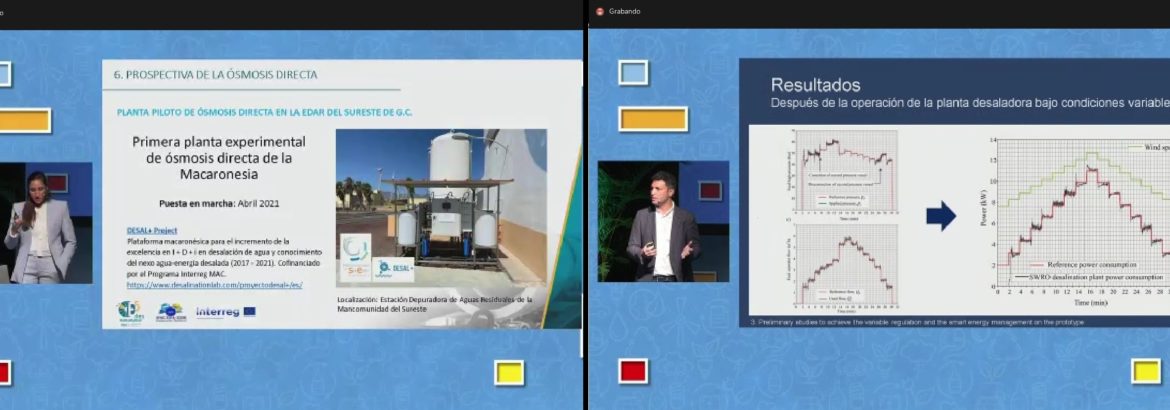Screen dimensions: 1170x410
Task: Click the large power consumption chart
Action: pos(1077,223)
